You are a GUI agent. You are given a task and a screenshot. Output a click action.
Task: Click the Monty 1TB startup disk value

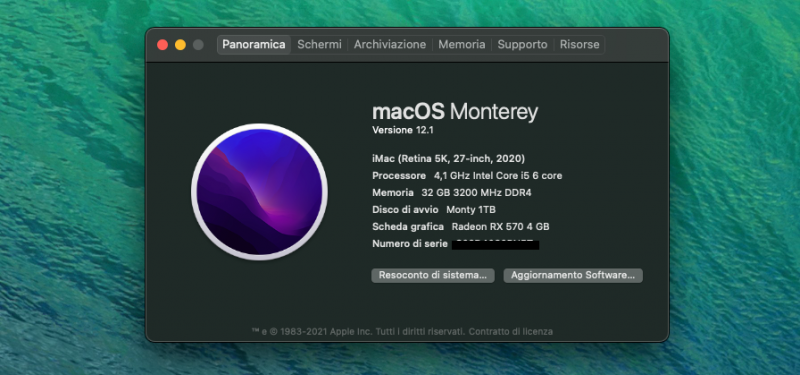pyautogui.click(x=471, y=210)
